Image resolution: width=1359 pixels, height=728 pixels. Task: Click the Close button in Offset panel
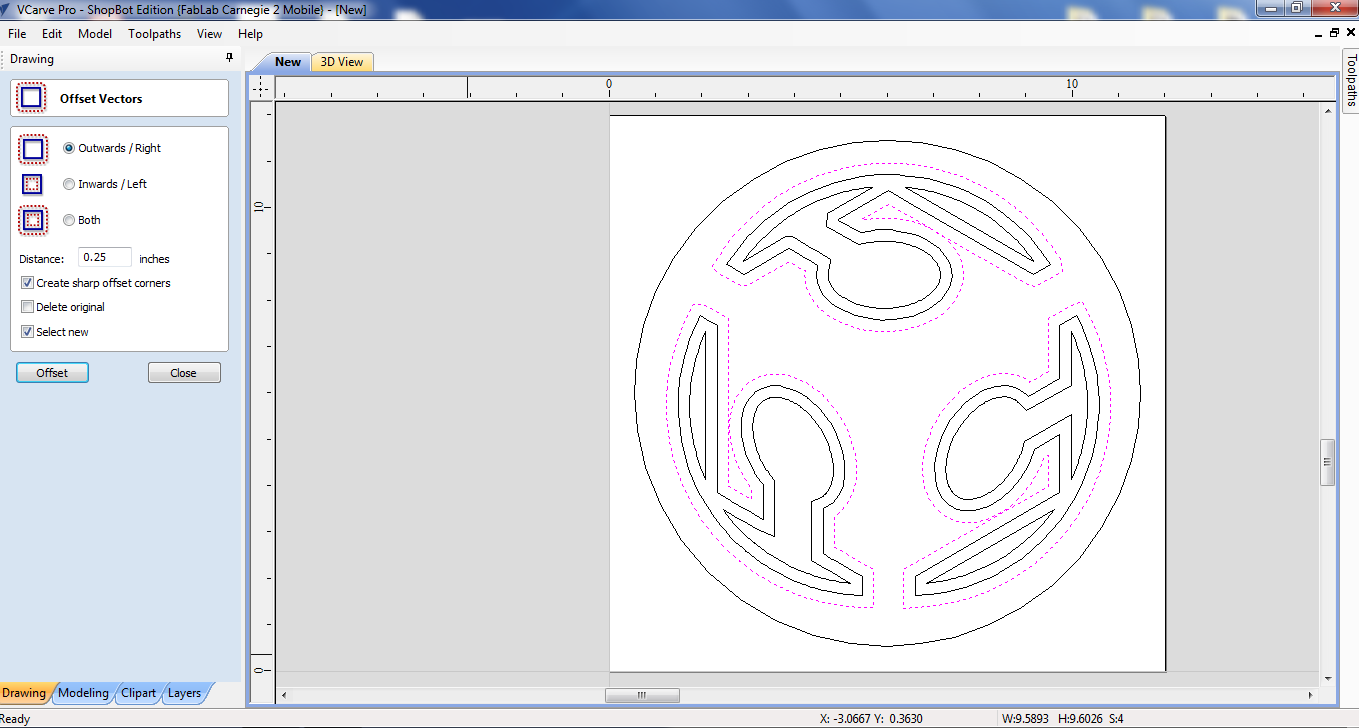(184, 373)
